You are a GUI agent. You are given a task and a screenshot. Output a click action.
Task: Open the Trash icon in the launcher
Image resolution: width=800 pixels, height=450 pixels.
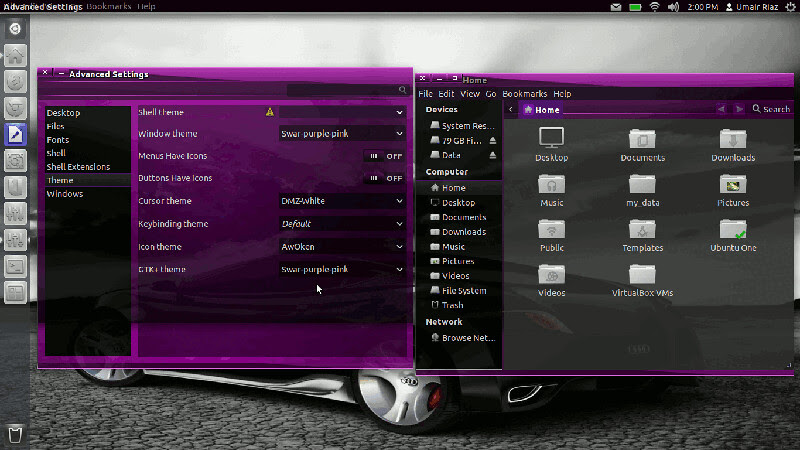point(15,435)
